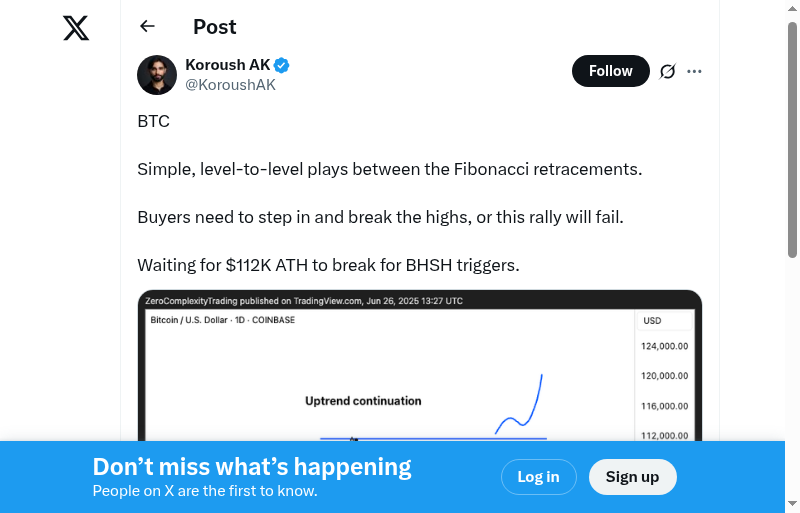Open the three-dot More options menu
Viewport: 800px width, 513px height.
click(x=695, y=71)
